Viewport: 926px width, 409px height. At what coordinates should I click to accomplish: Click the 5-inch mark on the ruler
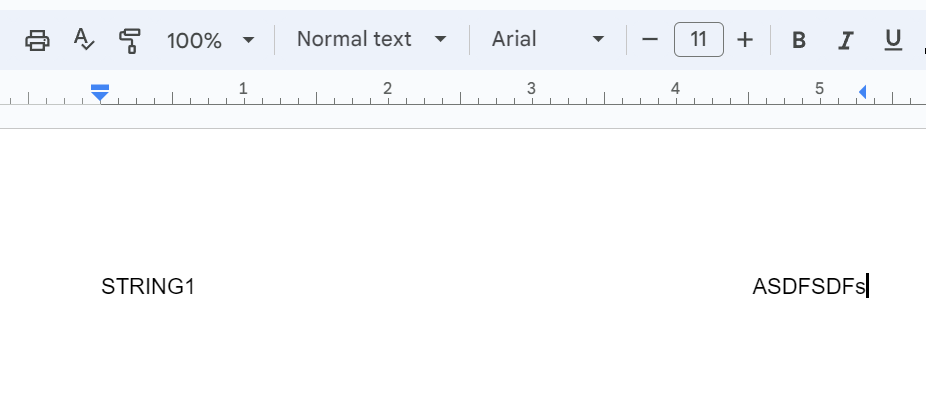819,89
